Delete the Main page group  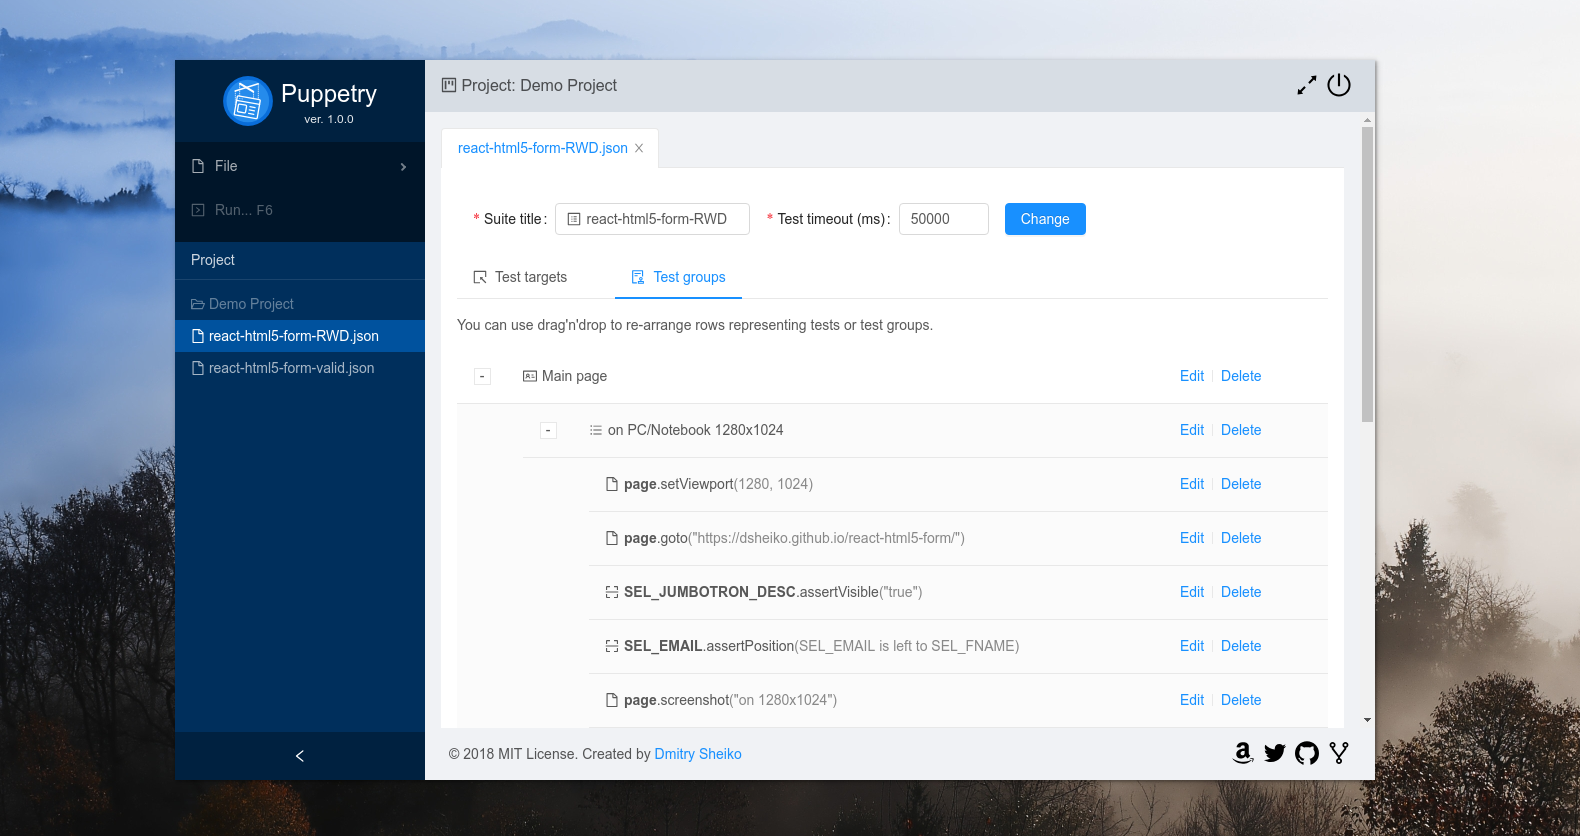[1241, 376]
